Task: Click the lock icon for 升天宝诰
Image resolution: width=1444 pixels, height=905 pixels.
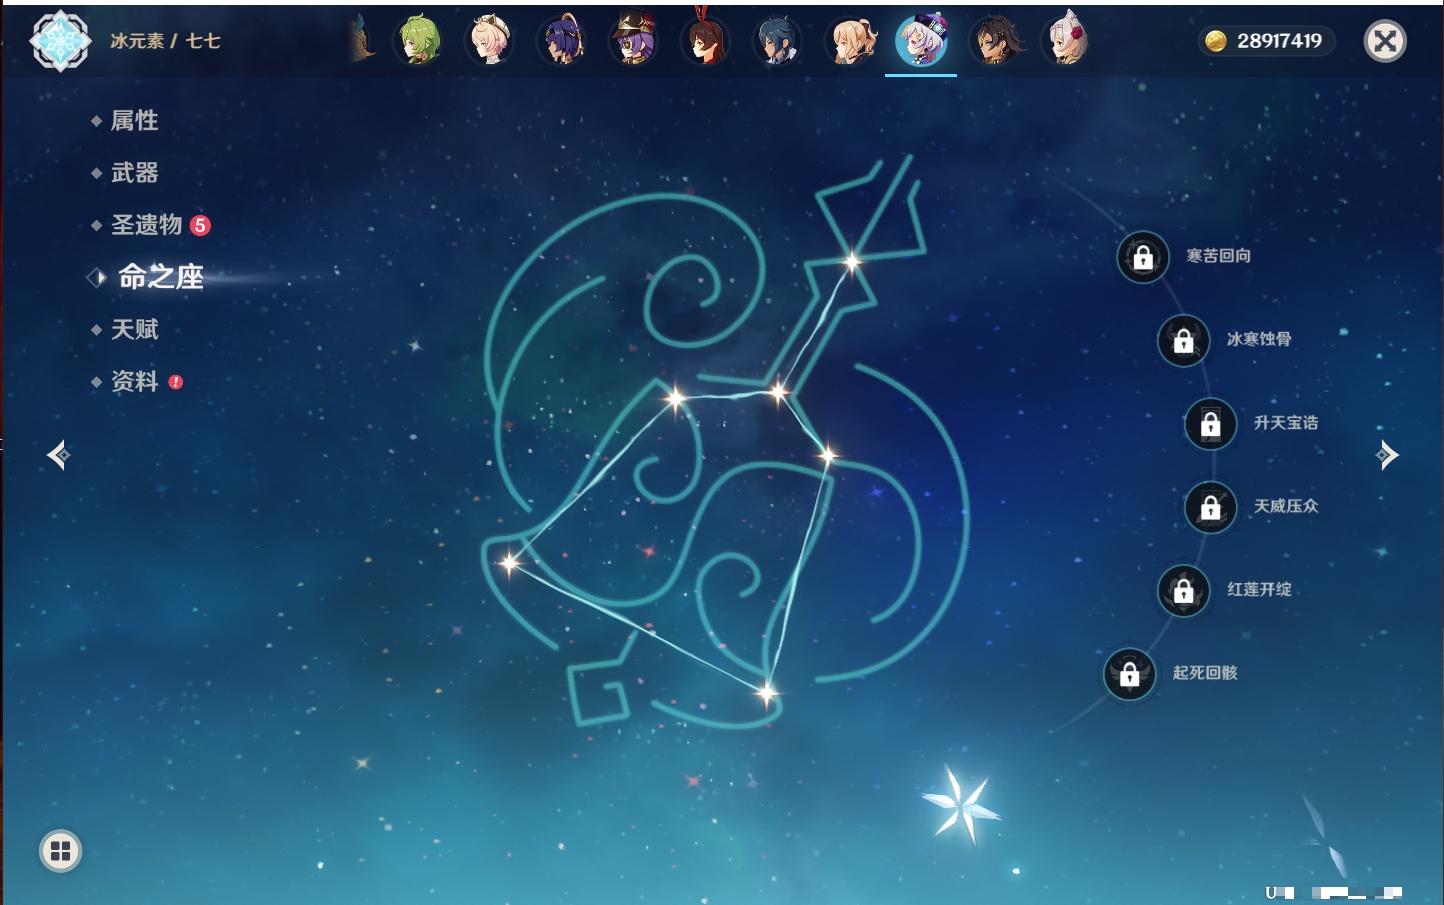Action: (x=1210, y=424)
